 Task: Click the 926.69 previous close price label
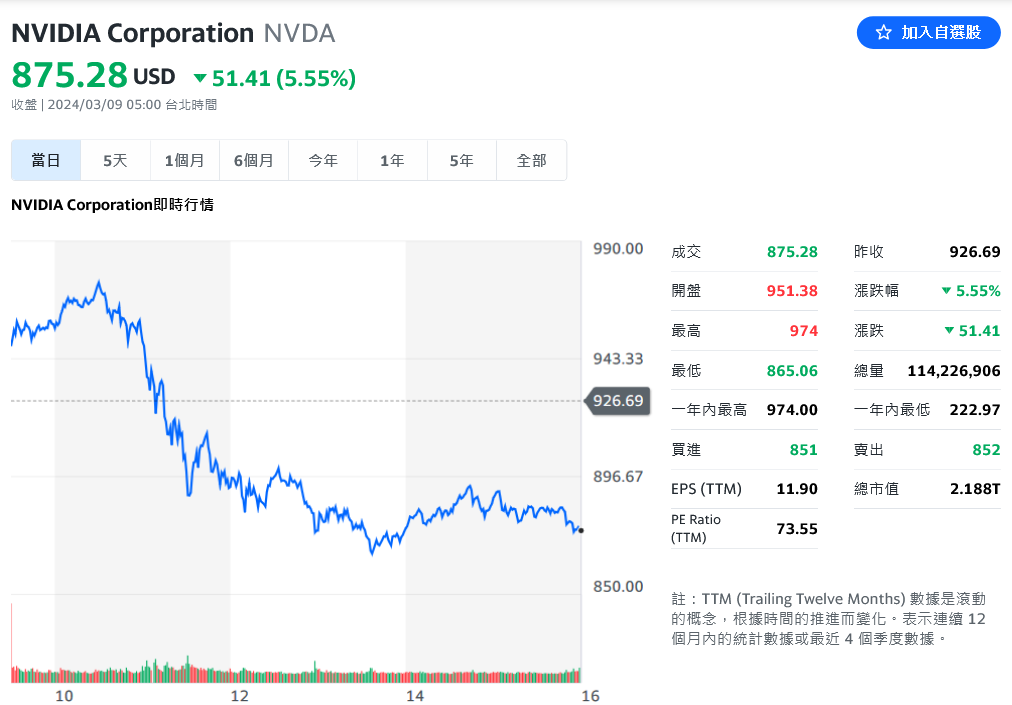(x=618, y=401)
